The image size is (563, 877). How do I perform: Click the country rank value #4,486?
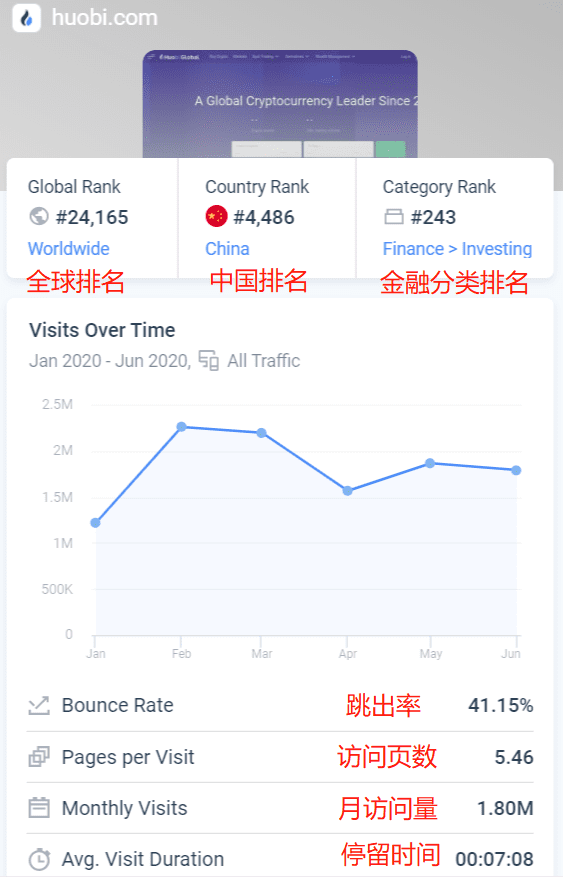264,217
